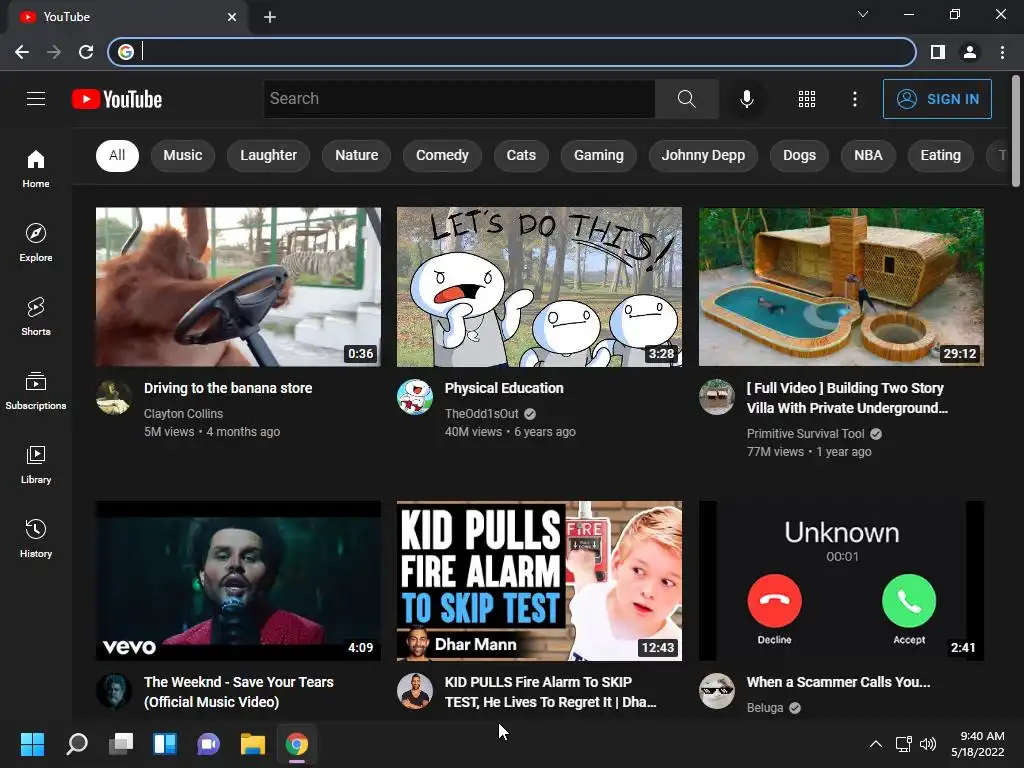Open Windows taskbar search
The width and height of the screenshot is (1024, 768).
pyautogui.click(x=76, y=744)
